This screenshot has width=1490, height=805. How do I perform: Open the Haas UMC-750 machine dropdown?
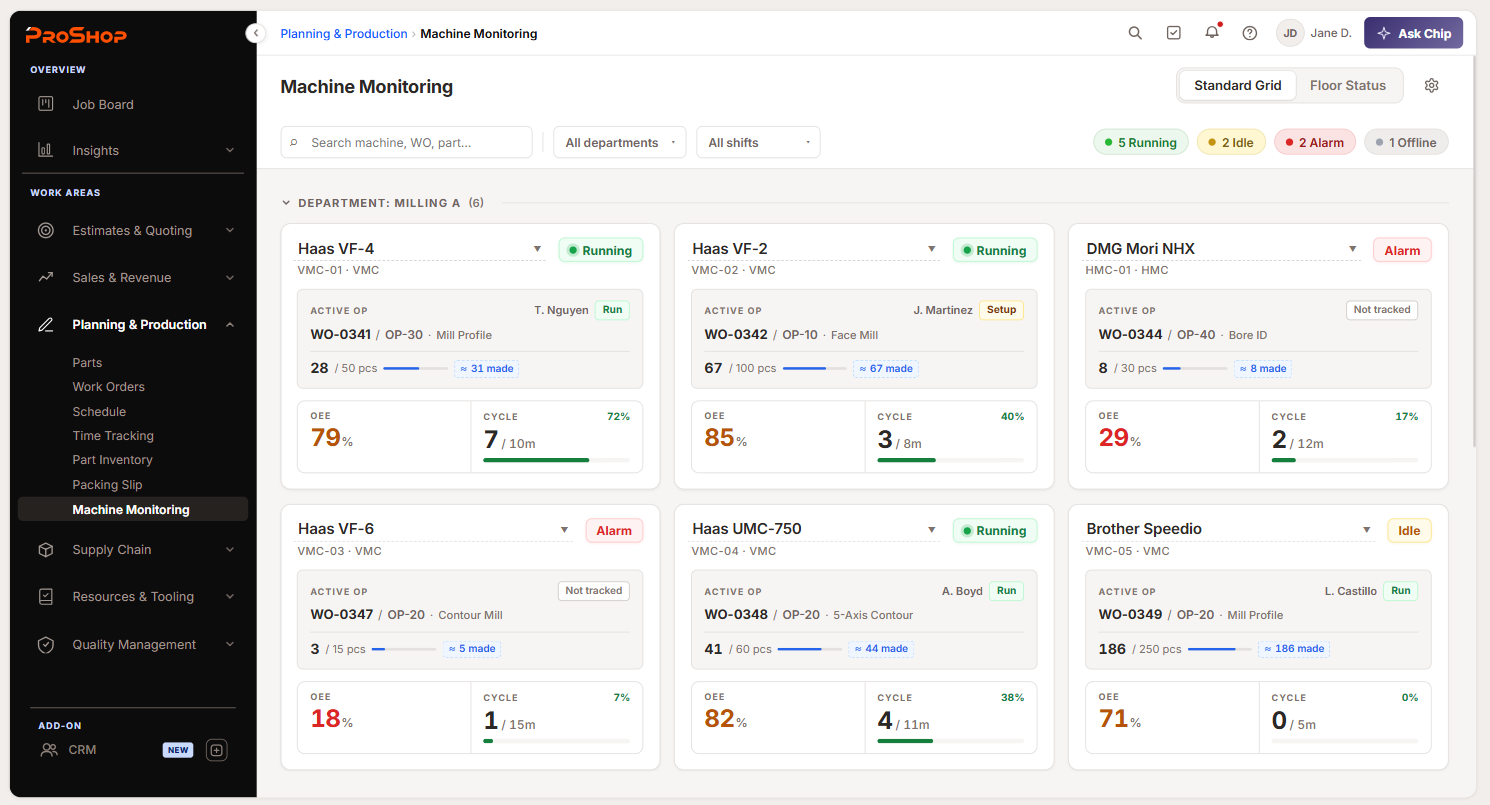click(x=931, y=529)
